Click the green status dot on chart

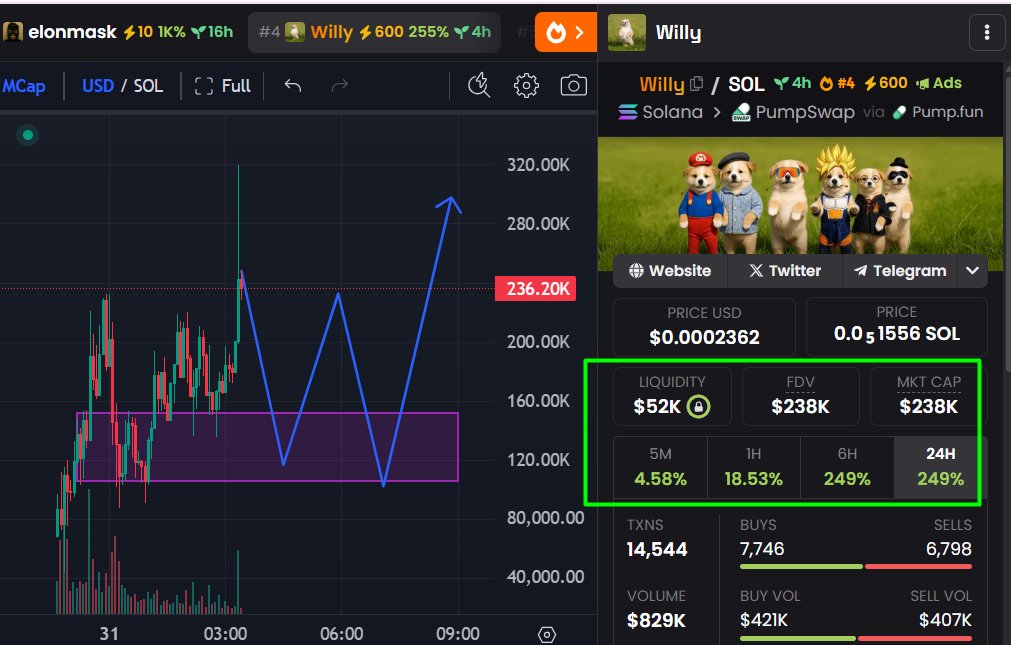28,135
